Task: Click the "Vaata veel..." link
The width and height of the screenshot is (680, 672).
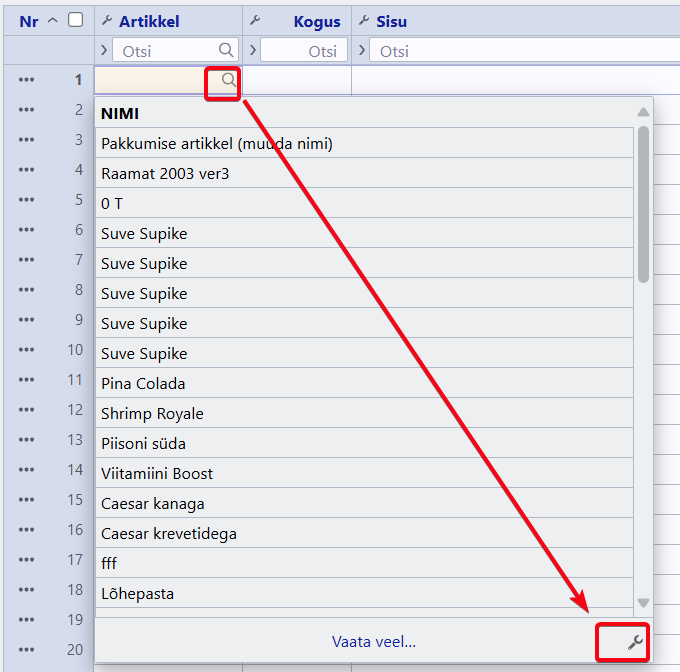Action: click(x=373, y=642)
